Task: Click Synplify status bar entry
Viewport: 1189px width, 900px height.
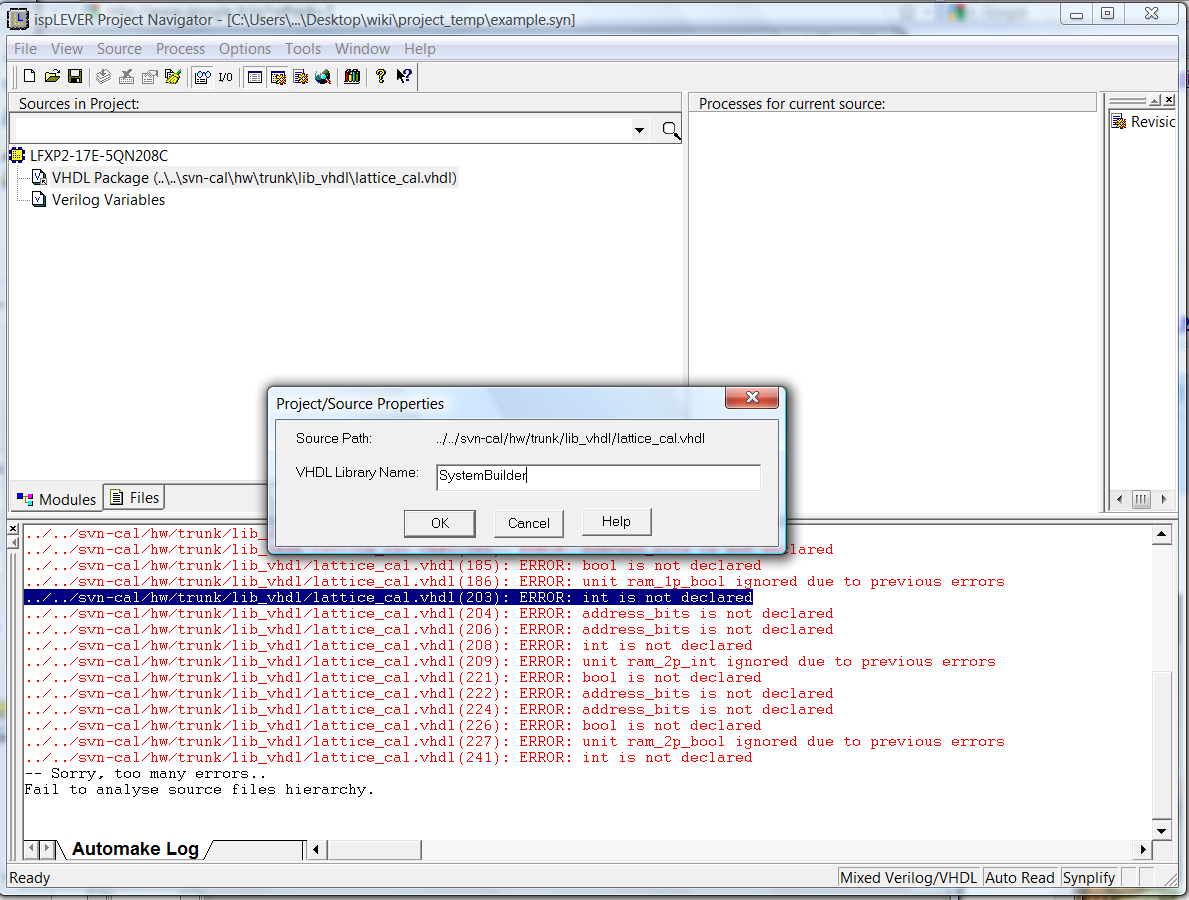Action: (x=1089, y=877)
